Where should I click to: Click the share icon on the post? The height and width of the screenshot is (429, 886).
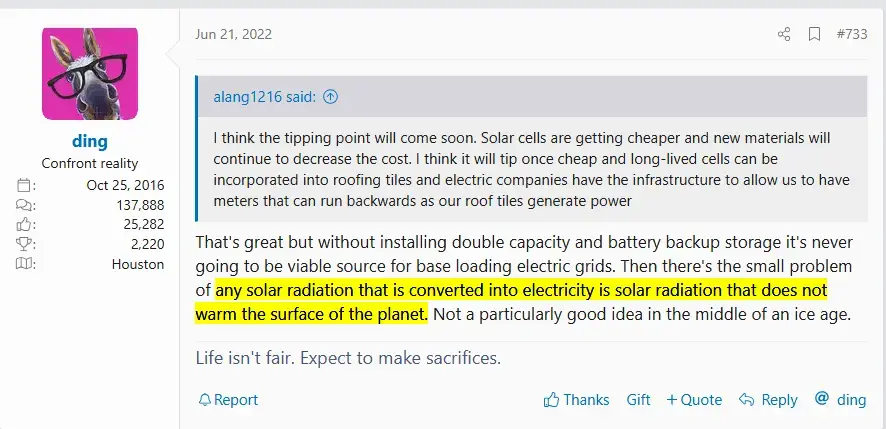click(x=784, y=34)
